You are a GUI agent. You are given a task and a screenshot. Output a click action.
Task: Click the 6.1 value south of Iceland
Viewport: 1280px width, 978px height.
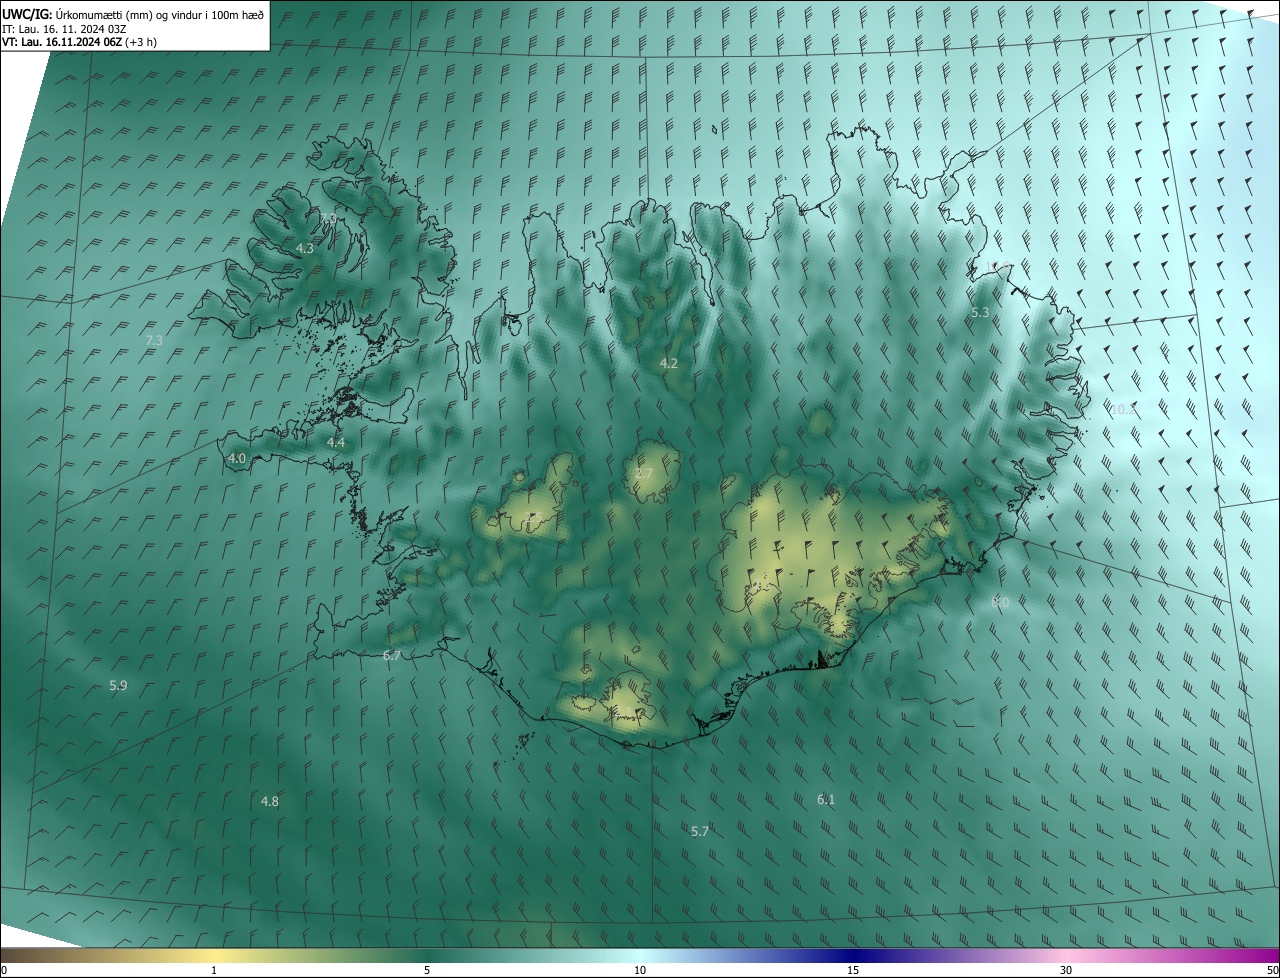pyautogui.click(x=826, y=799)
